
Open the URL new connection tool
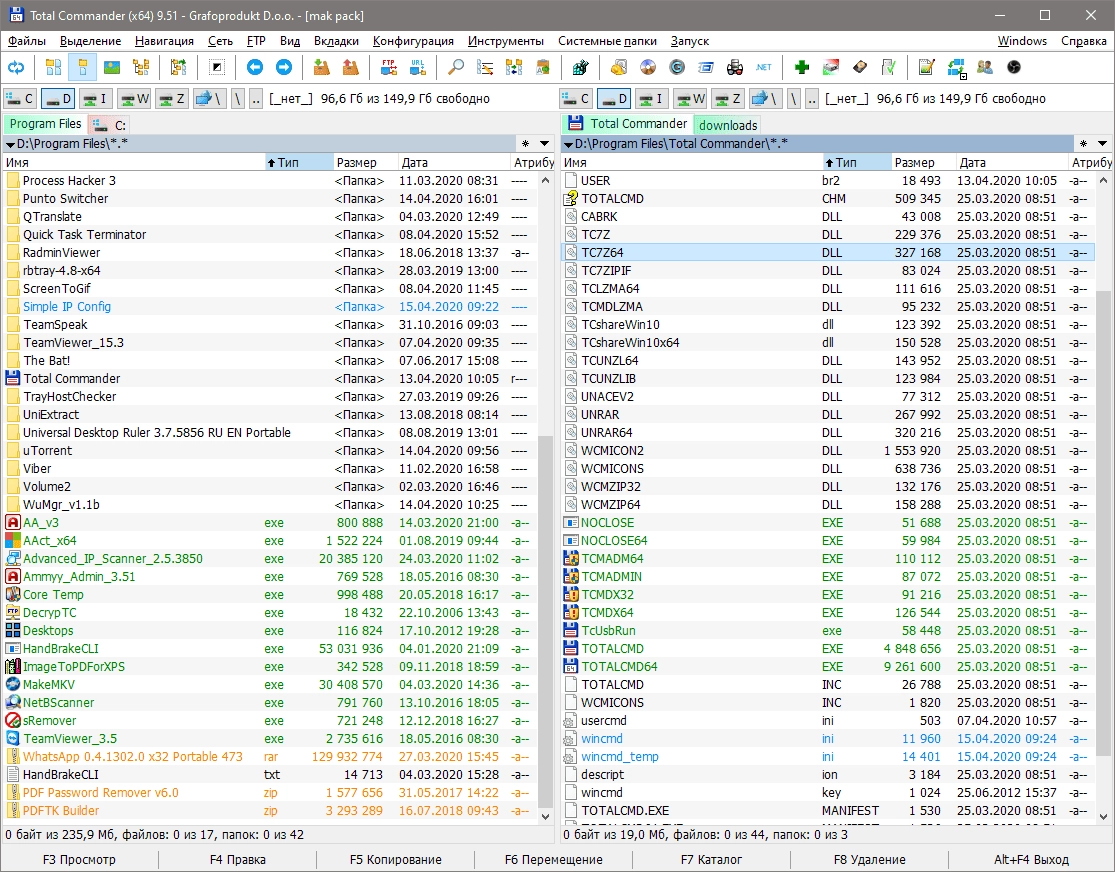tap(417, 68)
